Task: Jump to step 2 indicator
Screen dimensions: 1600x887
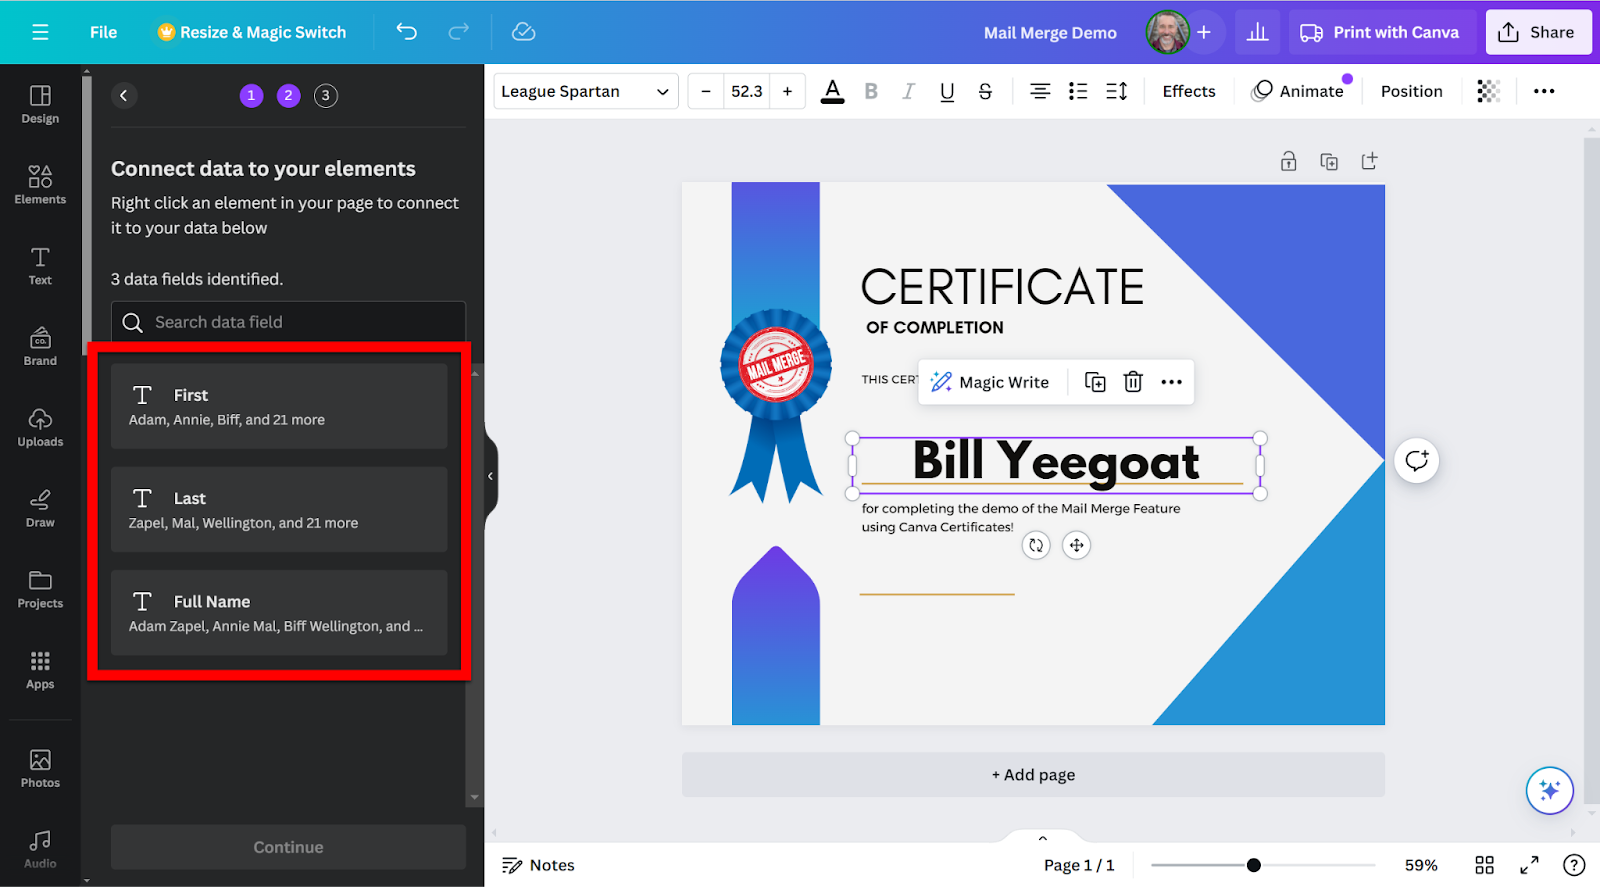Action: (x=288, y=96)
